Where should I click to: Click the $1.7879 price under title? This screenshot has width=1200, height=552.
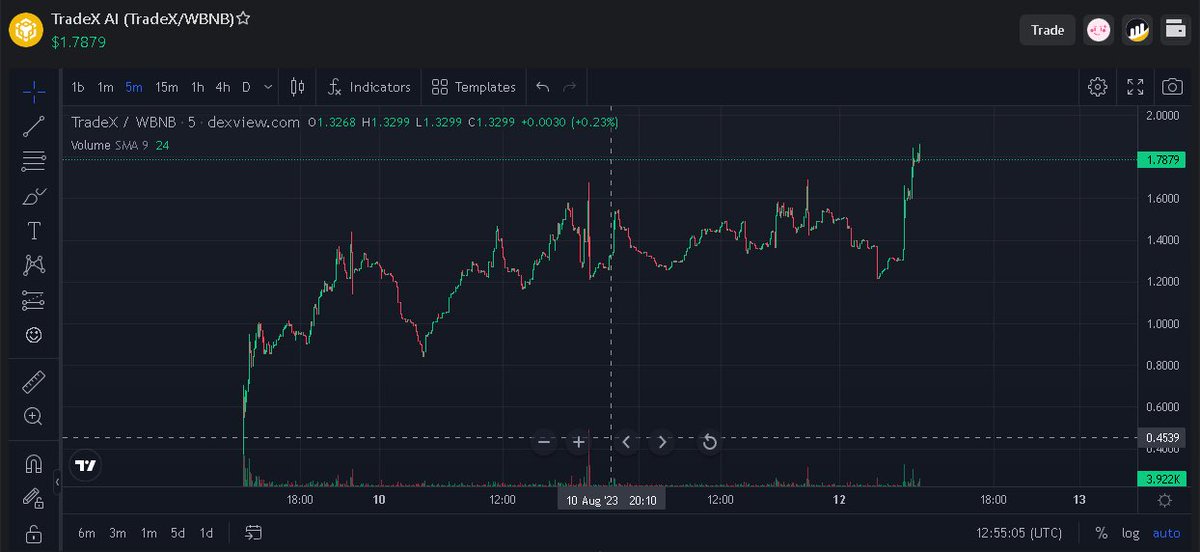click(x=79, y=42)
